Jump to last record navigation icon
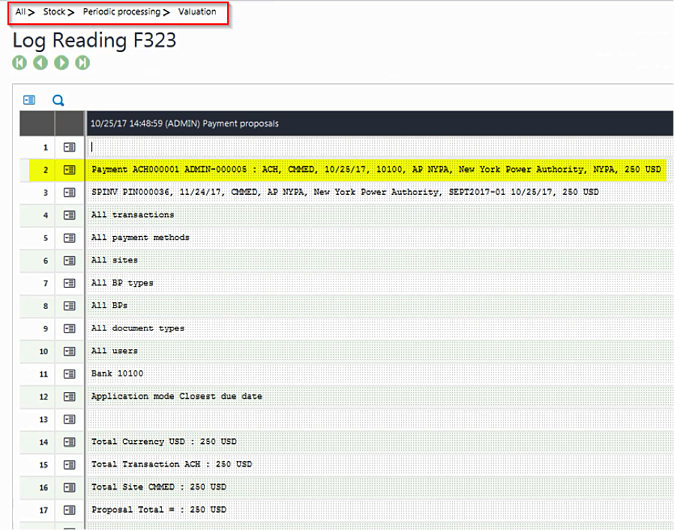Viewport: 674px width, 530px height. [82, 63]
